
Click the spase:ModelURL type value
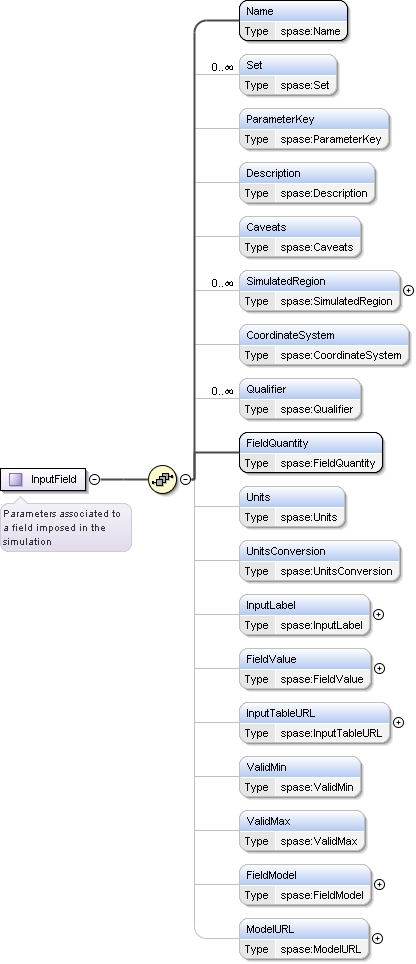click(321, 950)
